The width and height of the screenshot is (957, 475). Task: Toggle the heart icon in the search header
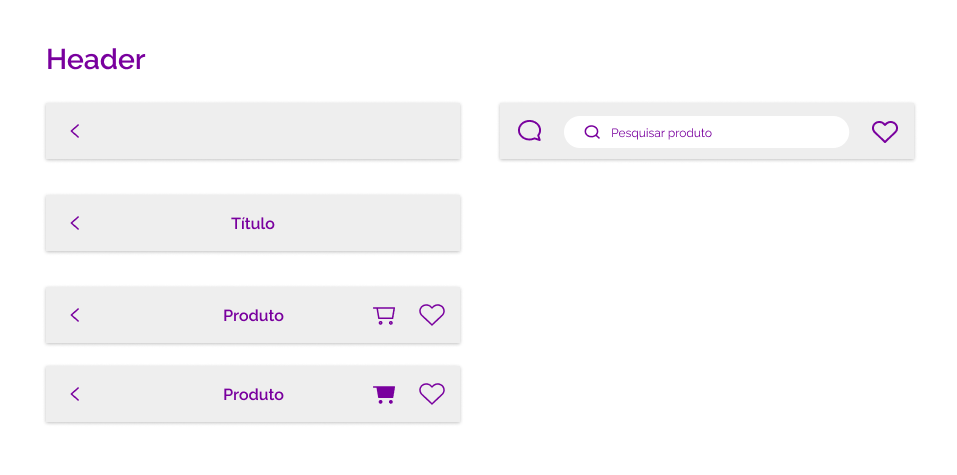884,132
